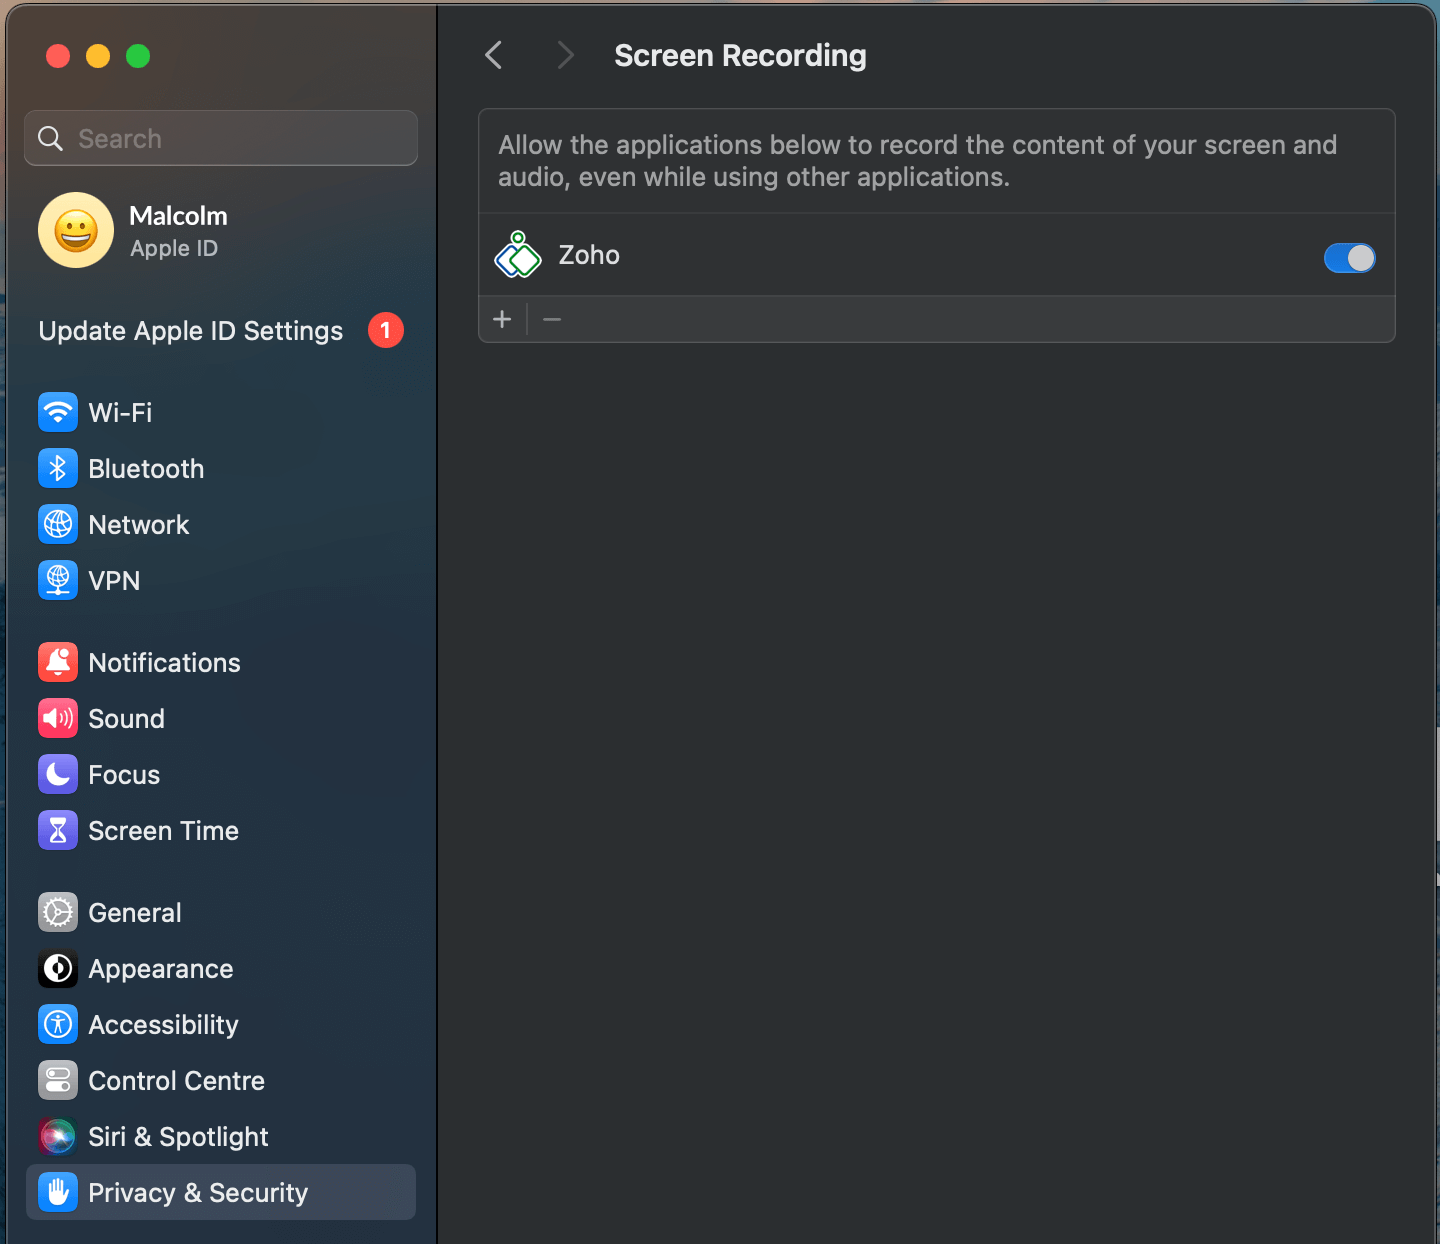
Task: Click the Focus moon icon
Action: tap(58, 774)
